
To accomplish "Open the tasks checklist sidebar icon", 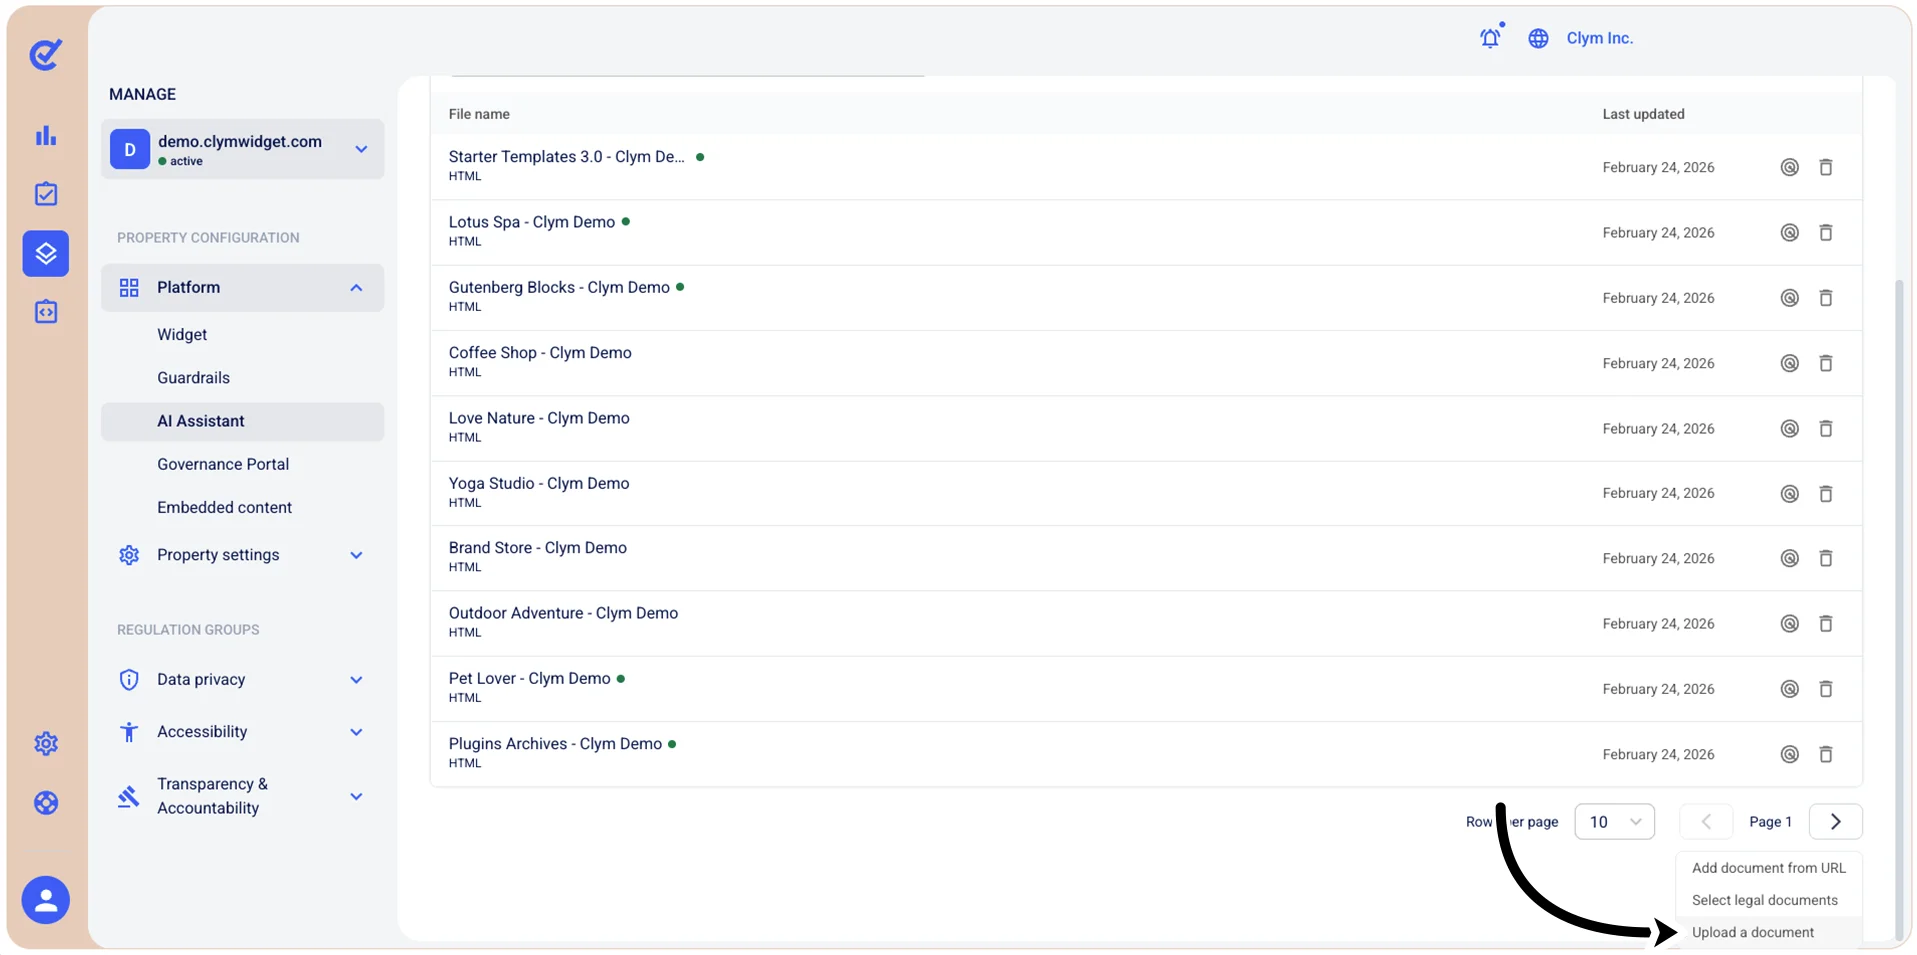I will 46,194.
